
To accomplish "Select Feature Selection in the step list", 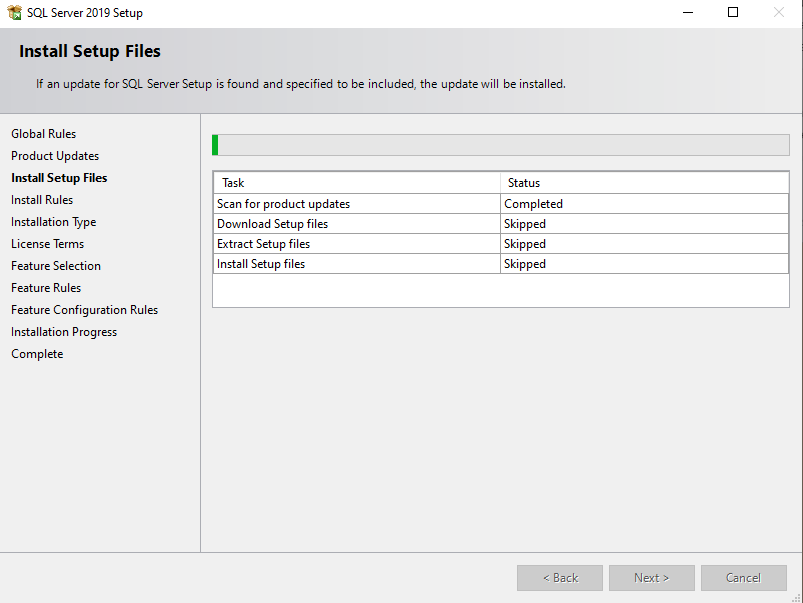I will click(x=56, y=266).
